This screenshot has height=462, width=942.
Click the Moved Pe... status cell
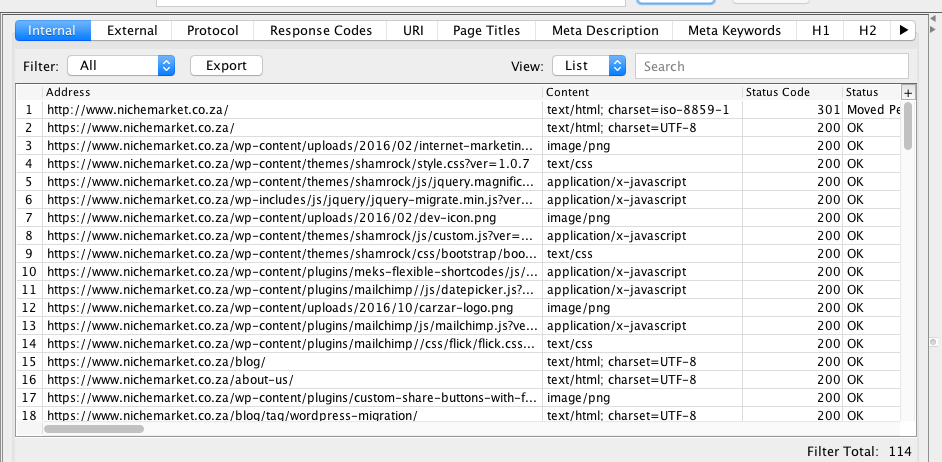(x=872, y=110)
